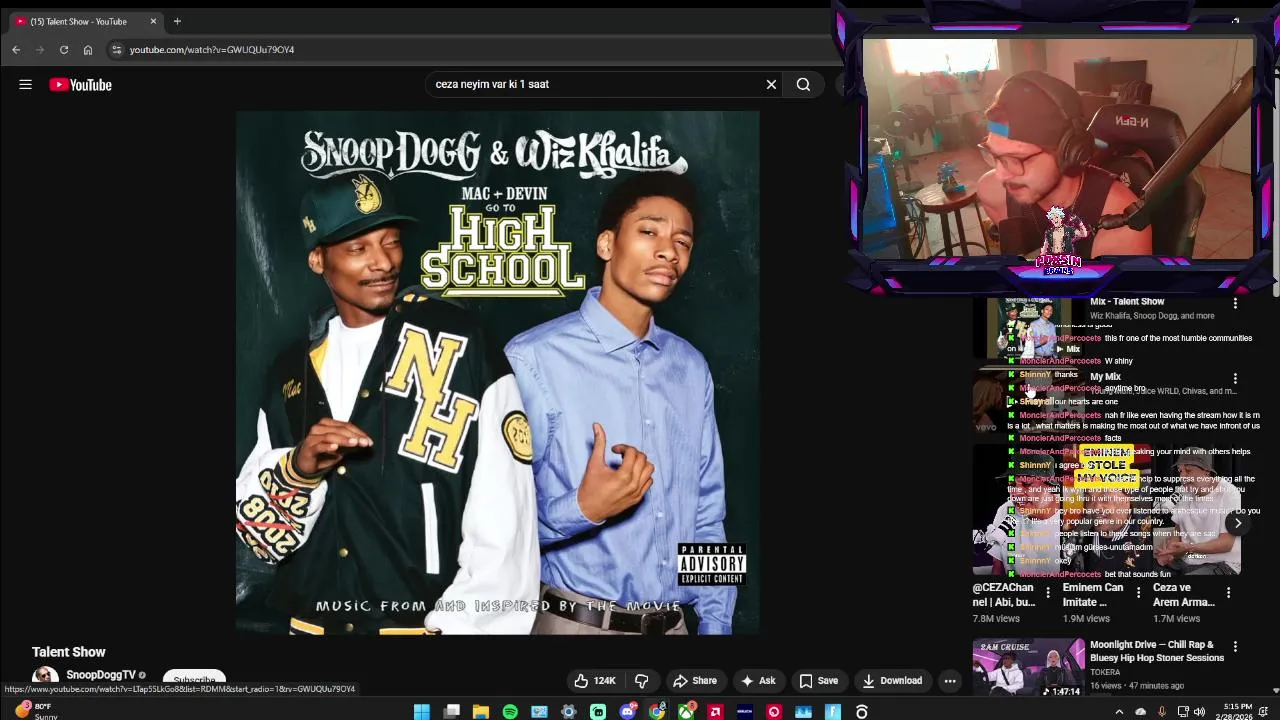Open the OneDrive cloud tray icon
Viewport: 1280px width, 720px height.
tap(1140, 712)
